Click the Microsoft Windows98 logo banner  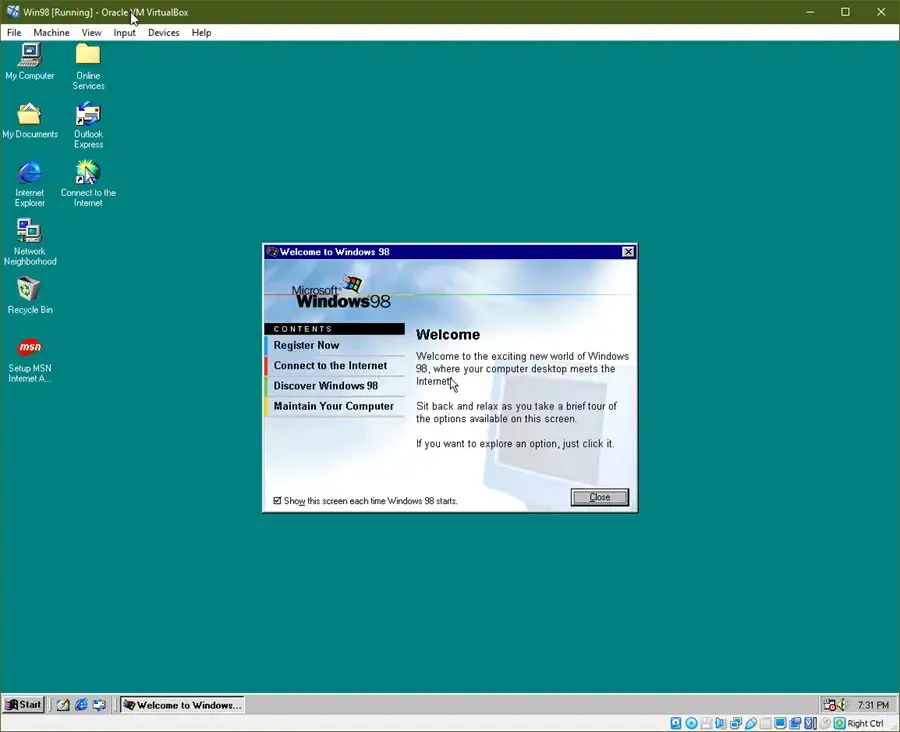pos(341,293)
